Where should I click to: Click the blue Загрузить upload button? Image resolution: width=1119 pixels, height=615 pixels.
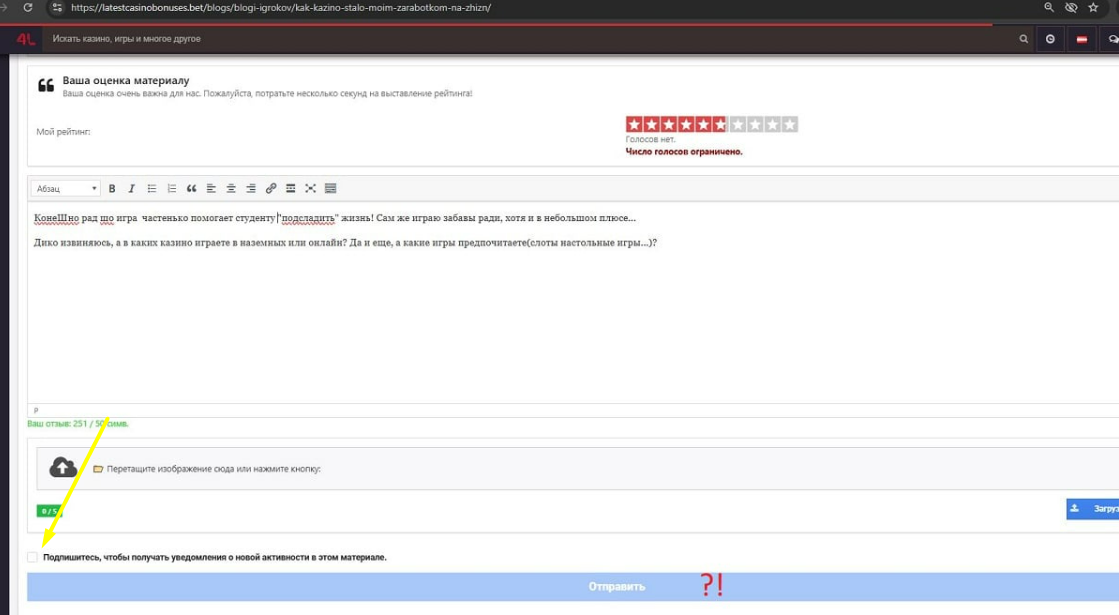(x=1093, y=509)
